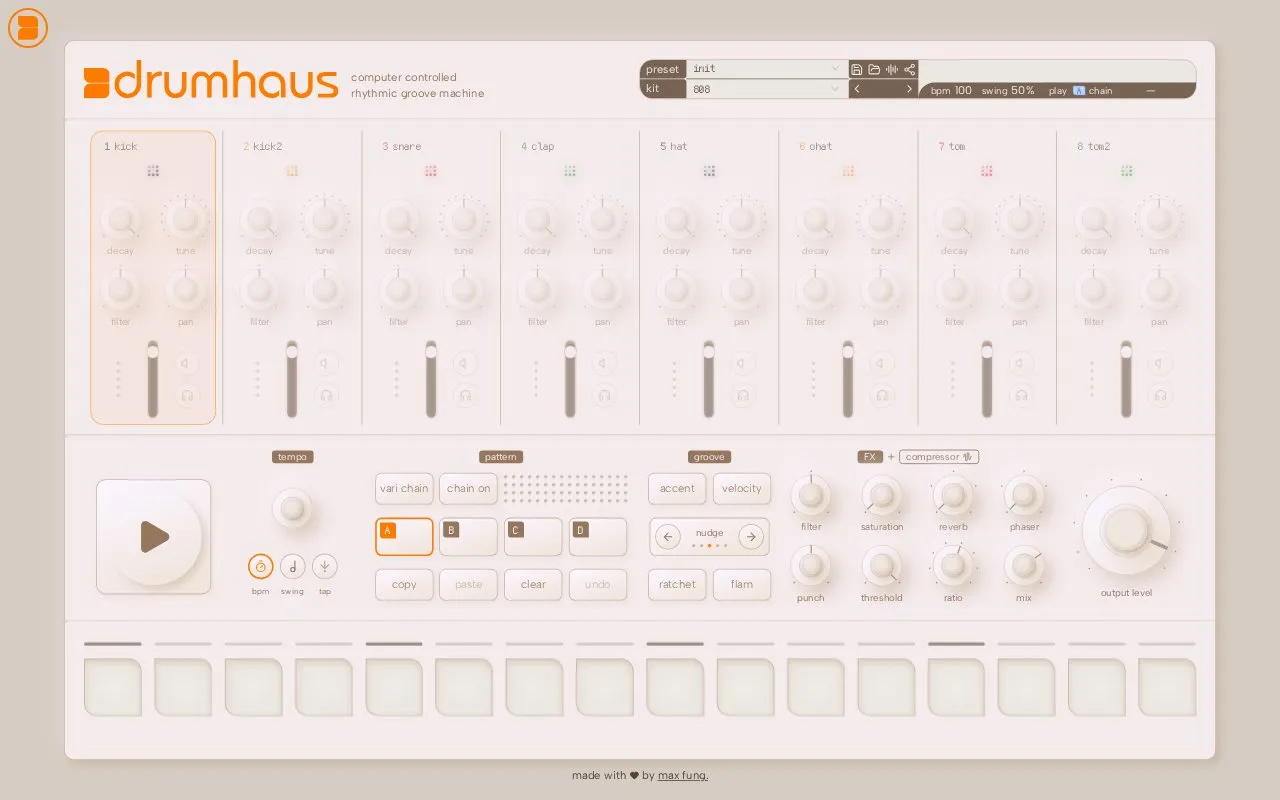Select pattern variation D

pyautogui.click(x=598, y=537)
